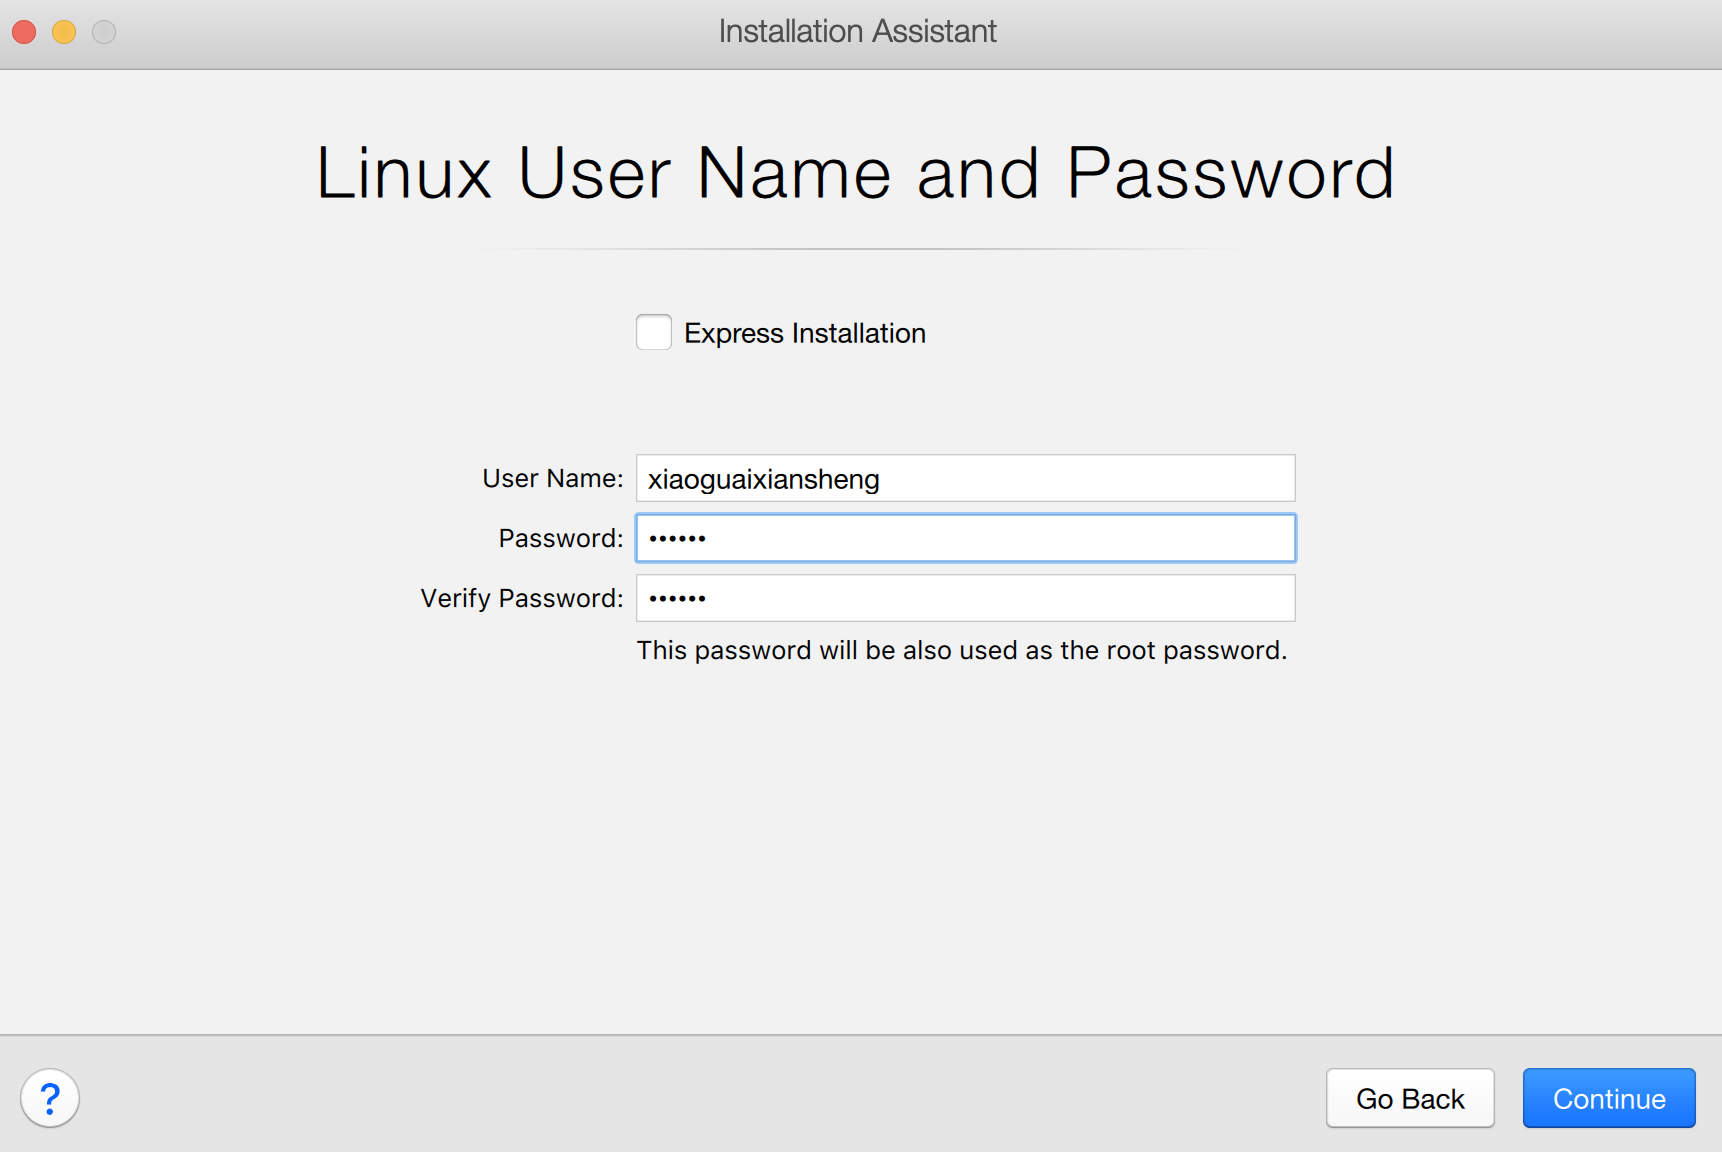Click the root password note text

pos(962,650)
